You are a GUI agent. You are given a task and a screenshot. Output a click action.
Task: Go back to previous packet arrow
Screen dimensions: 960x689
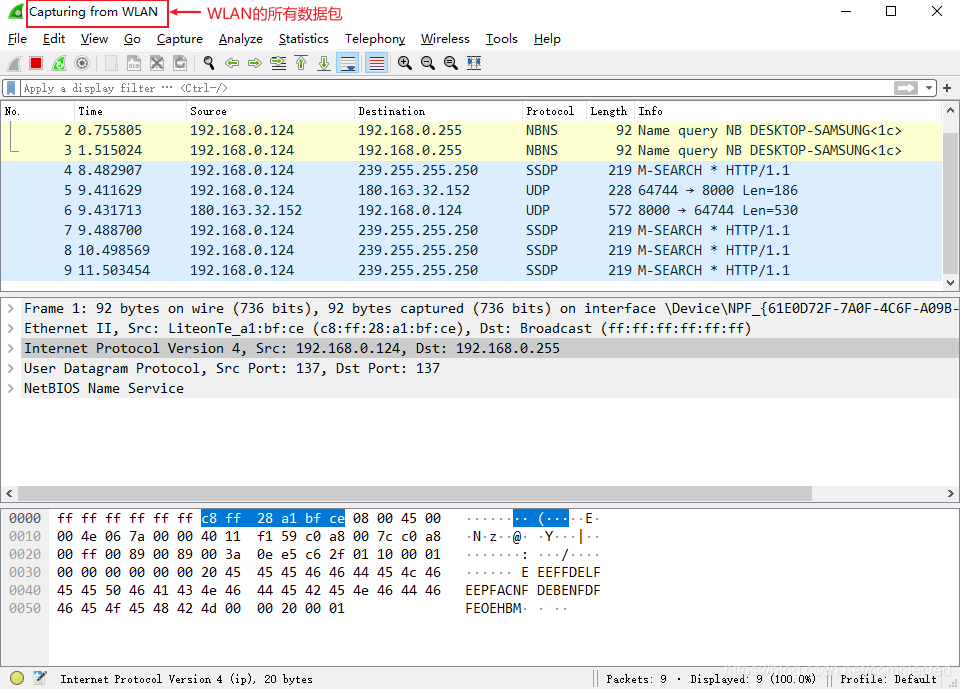(232, 63)
